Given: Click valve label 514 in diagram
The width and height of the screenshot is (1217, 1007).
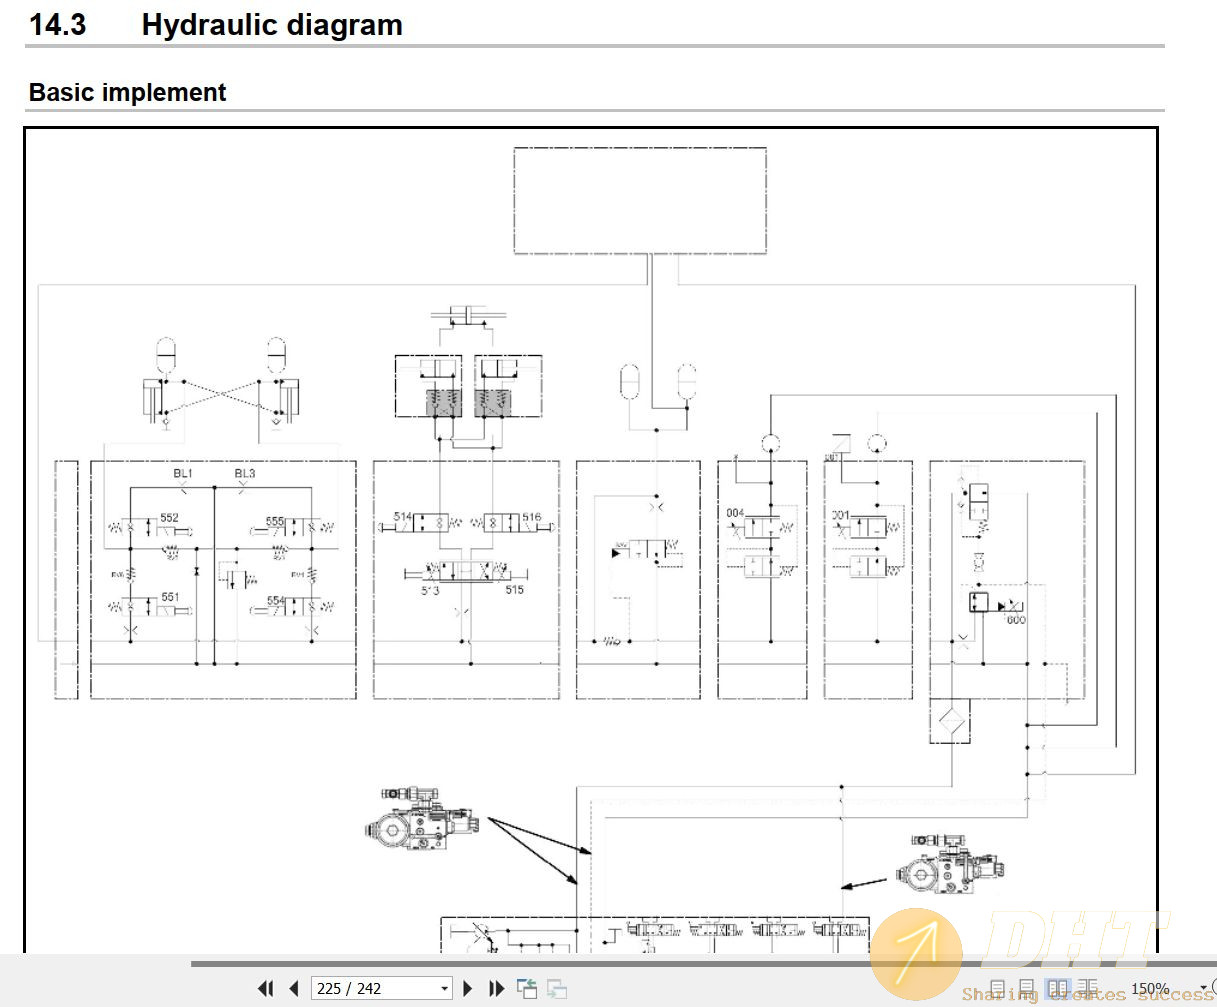Looking at the screenshot, I should tap(403, 517).
